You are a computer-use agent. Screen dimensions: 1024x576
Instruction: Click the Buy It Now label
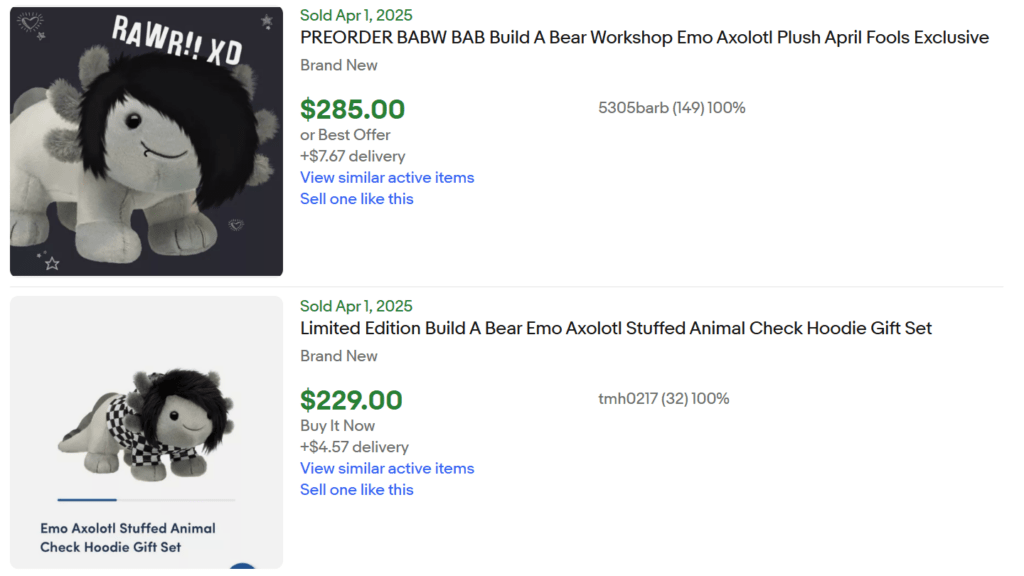click(337, 425)
